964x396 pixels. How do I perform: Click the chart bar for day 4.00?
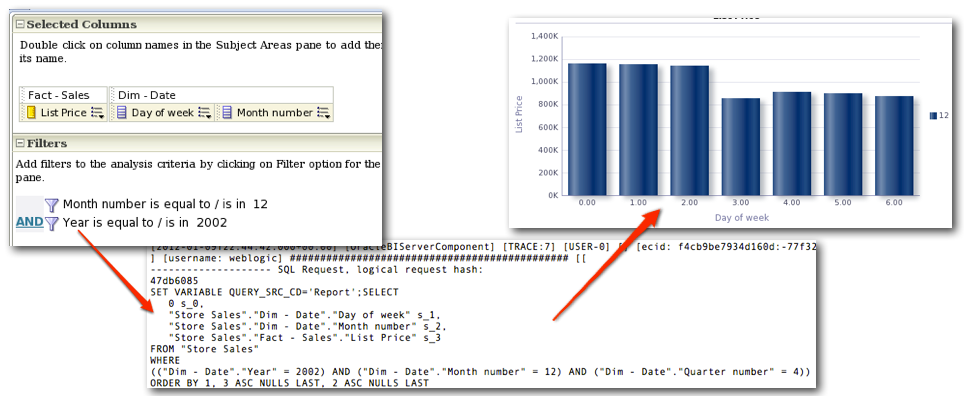(x=792, y=143)
